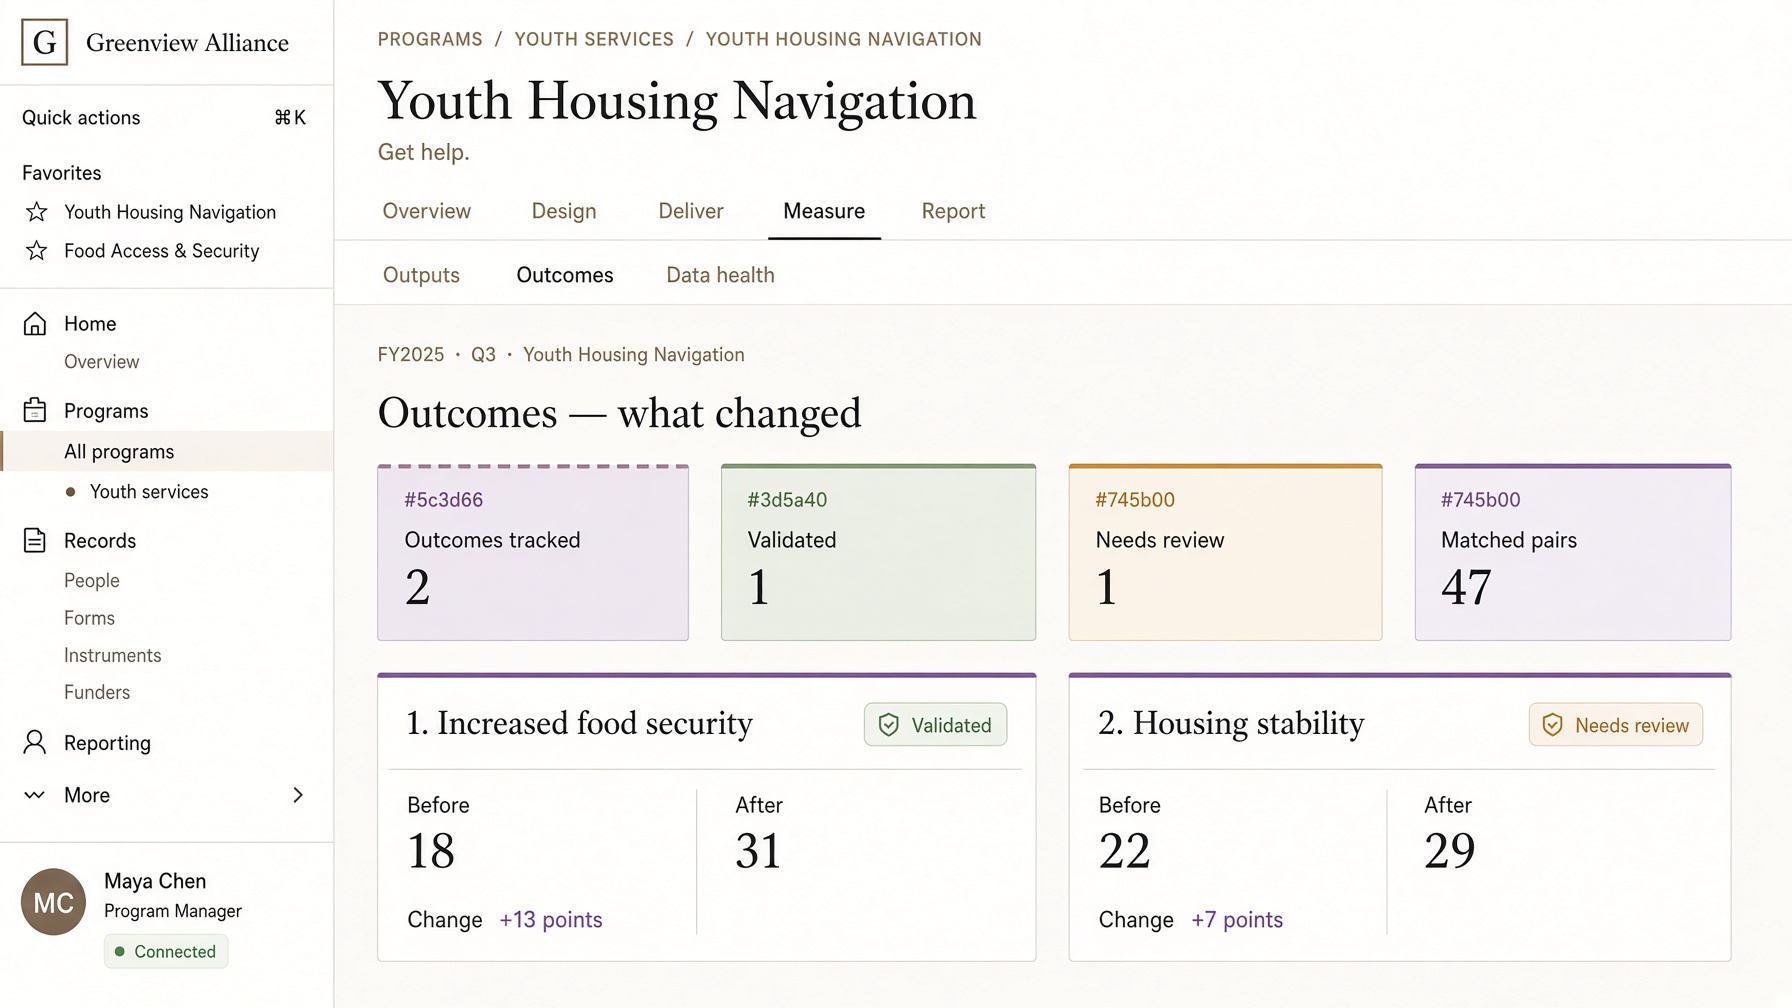This screenshot has height=1008, width=1792.
Task: Click the shield icon in Needs review badge
Action: (1552, 725)
